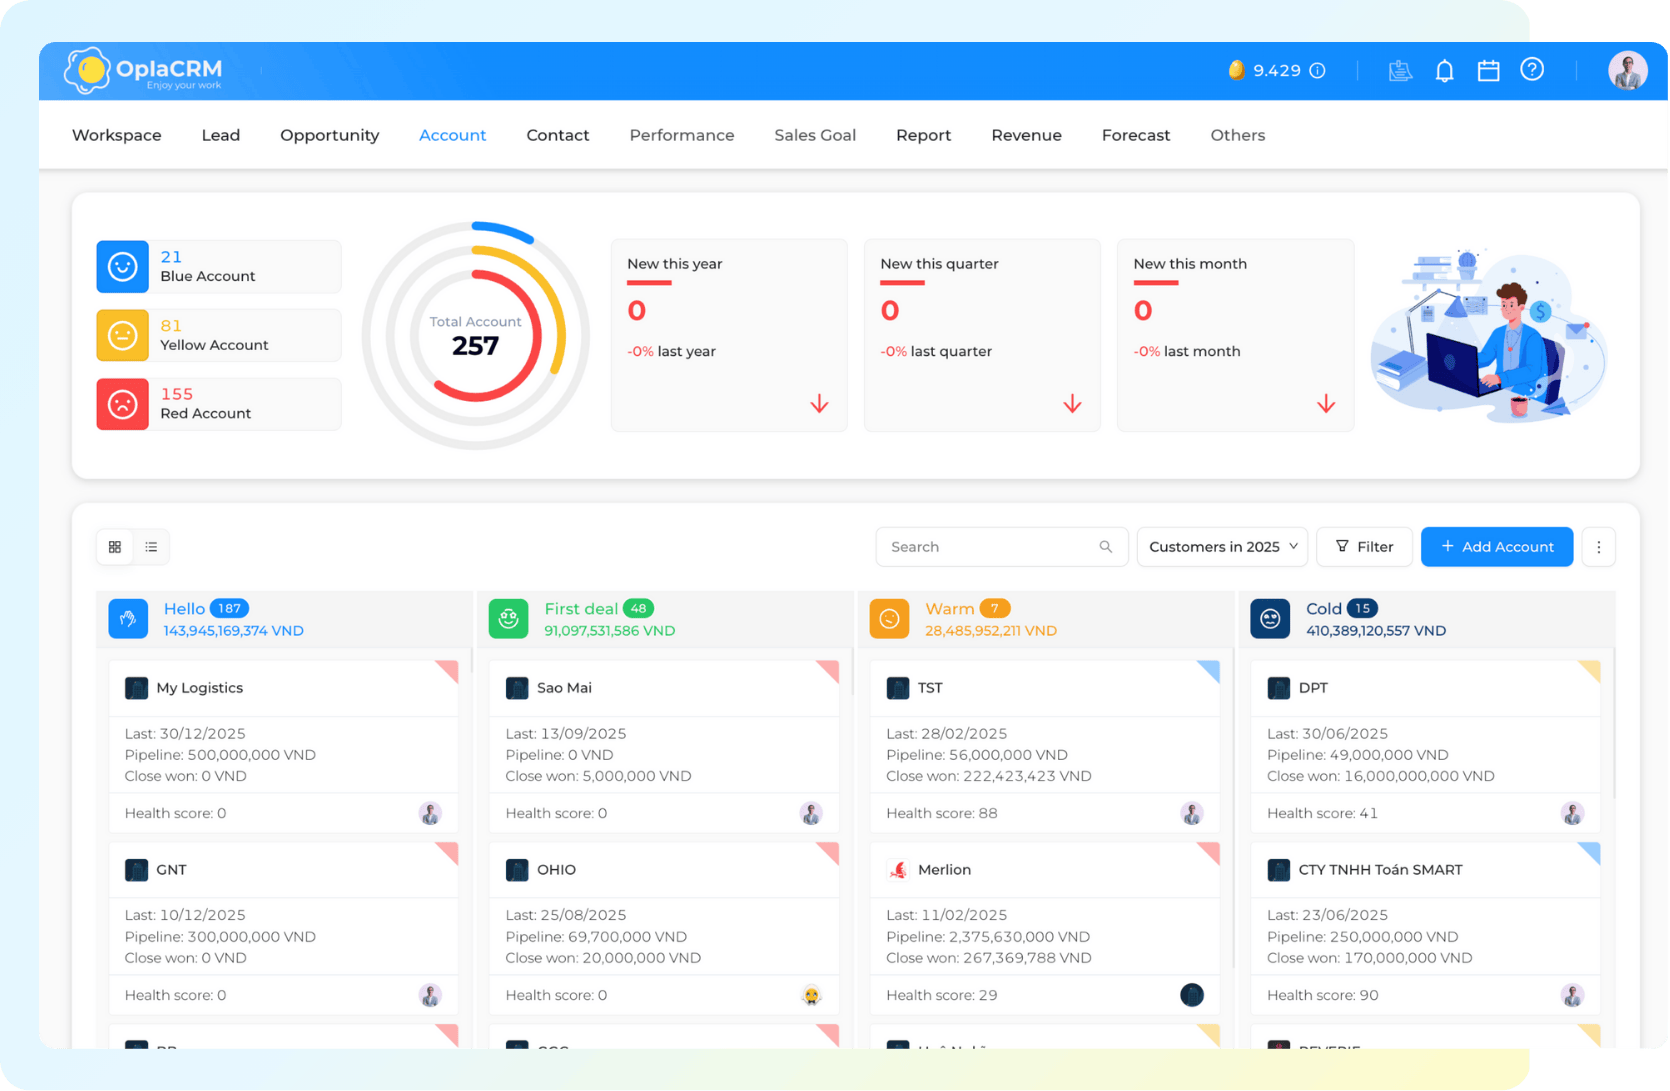Open the notifications bell
1670x1091 pixels.
pyautogui.click(x=1444, y=70)
